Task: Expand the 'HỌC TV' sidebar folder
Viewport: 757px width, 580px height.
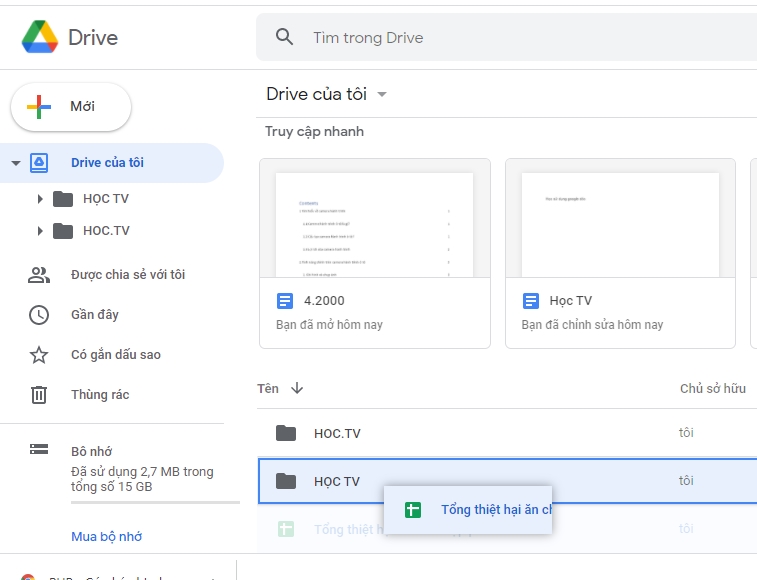Action: tap(40, 199)
